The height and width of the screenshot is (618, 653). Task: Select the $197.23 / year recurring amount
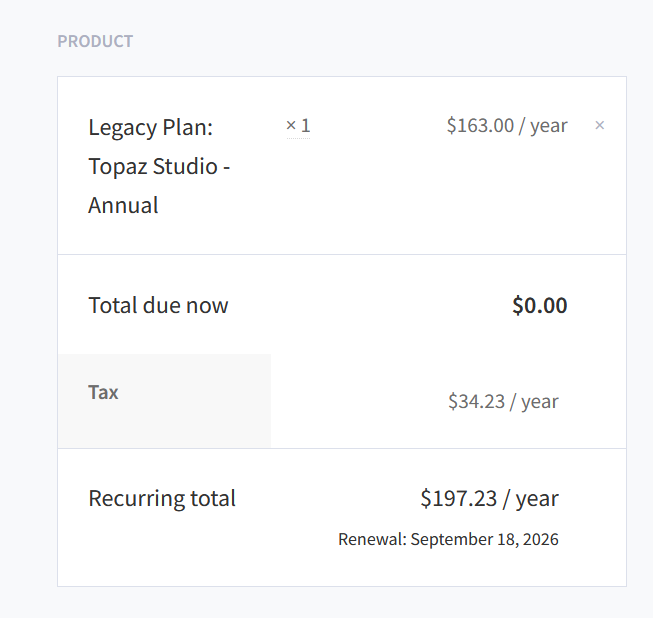489,499
